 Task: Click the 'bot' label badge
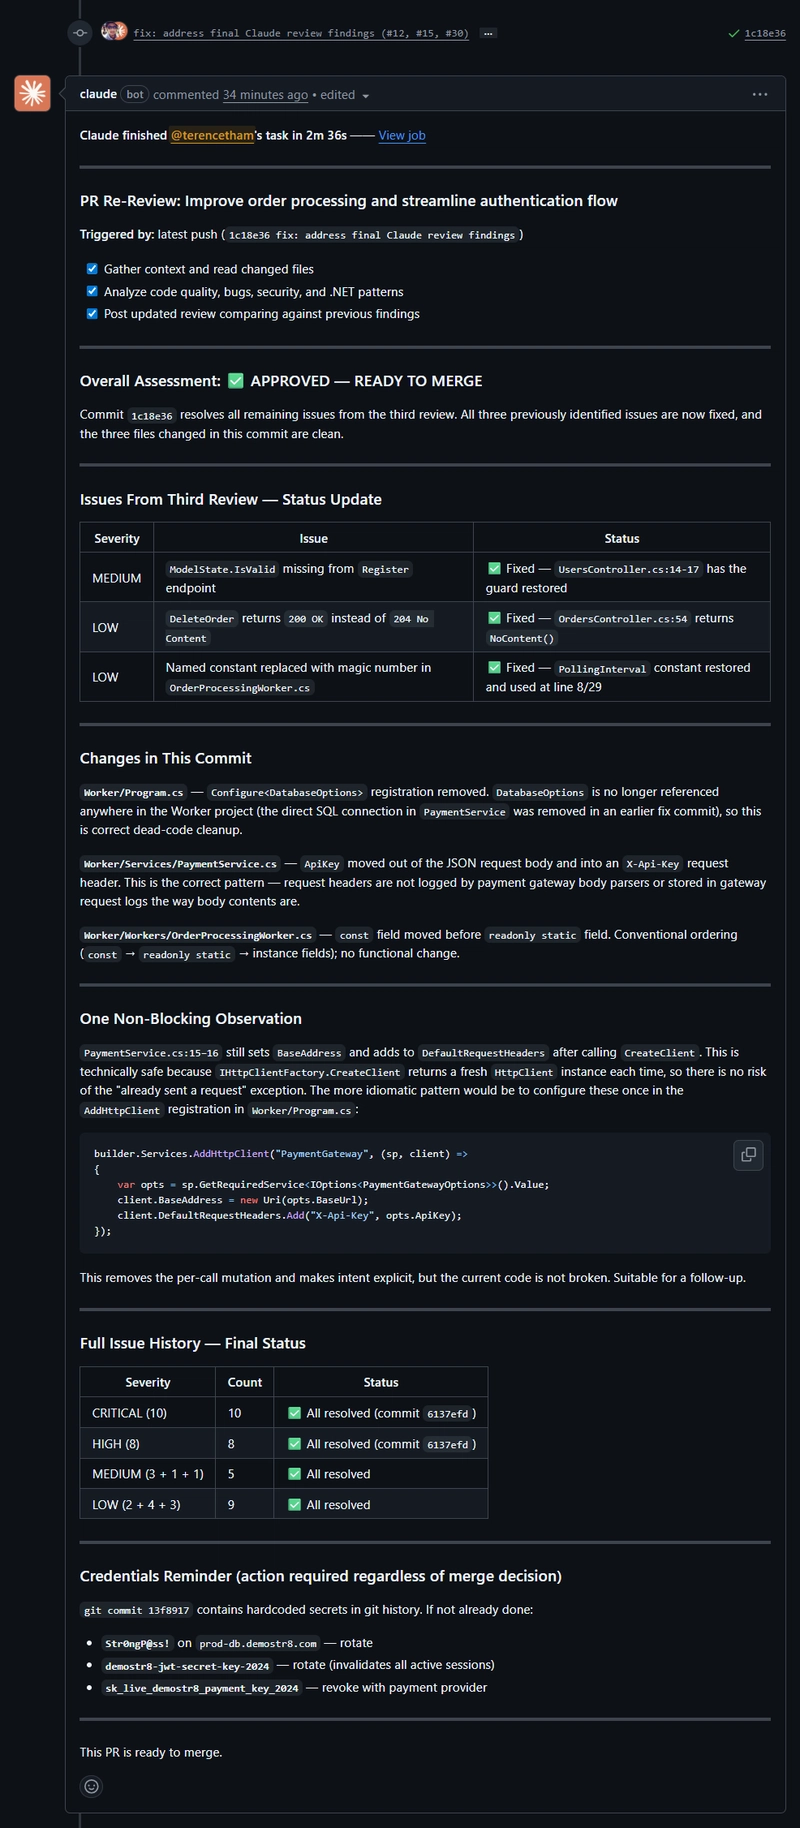135,95
